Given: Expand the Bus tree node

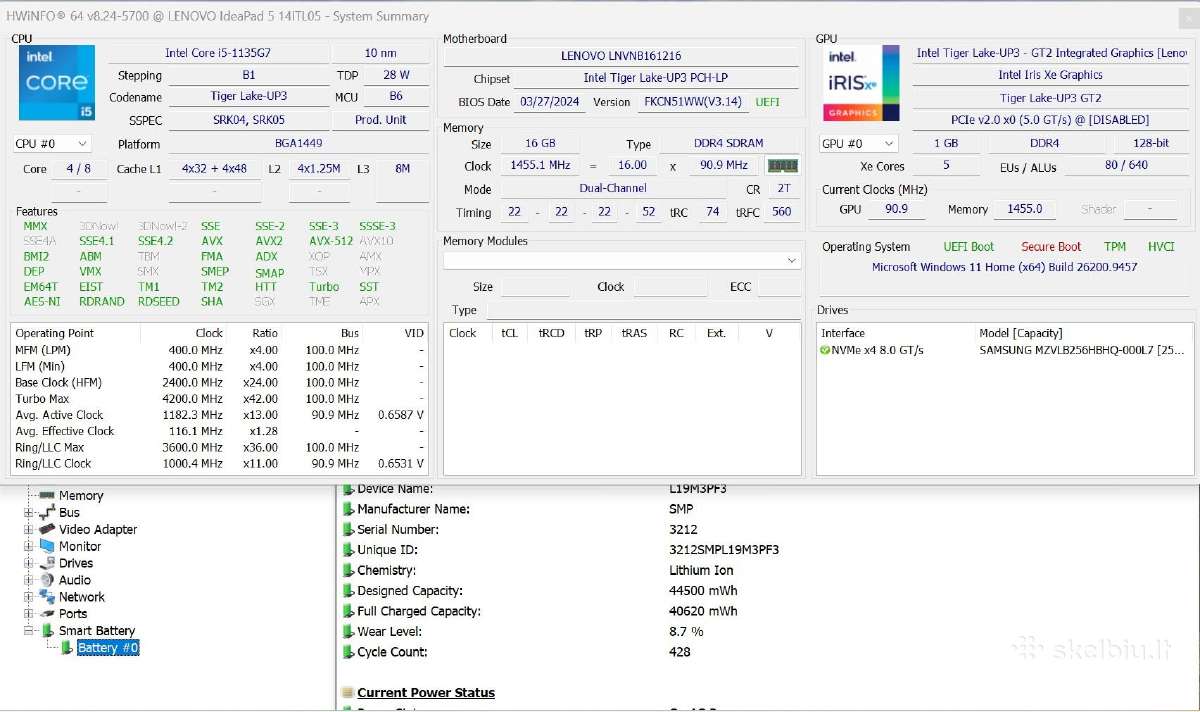Looking at the screenshot, I should (x=29, y=512).
